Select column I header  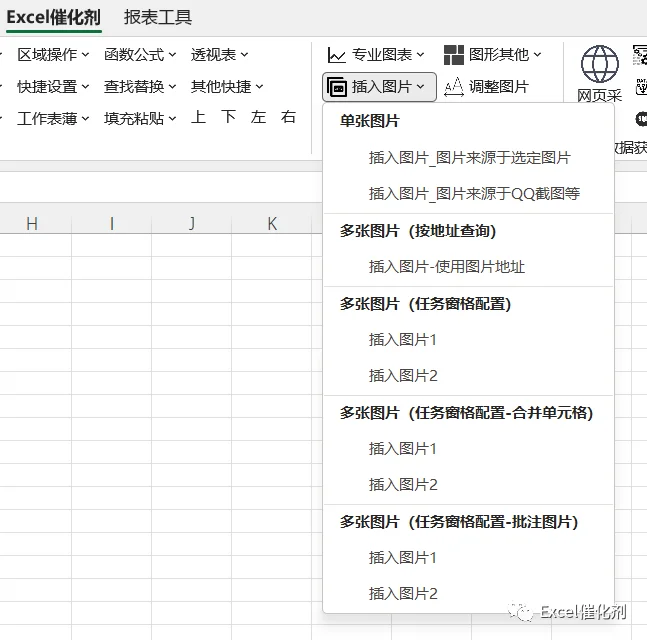tap(111, 224)
